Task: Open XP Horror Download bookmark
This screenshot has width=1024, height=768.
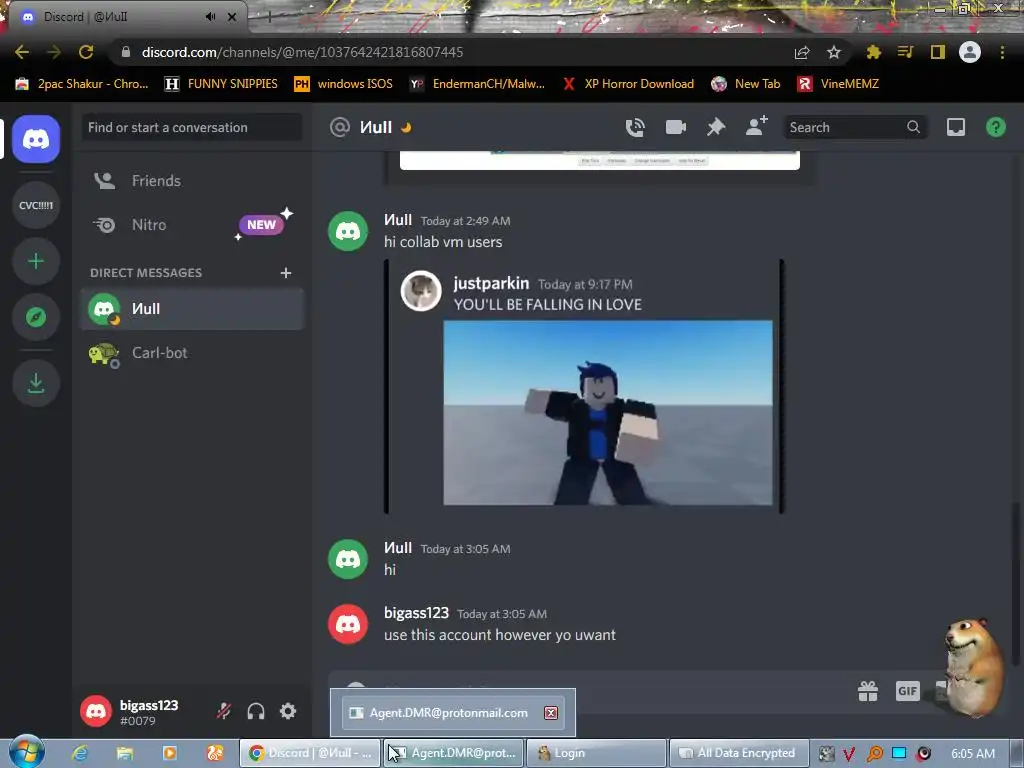Action: tap(628, 84)
